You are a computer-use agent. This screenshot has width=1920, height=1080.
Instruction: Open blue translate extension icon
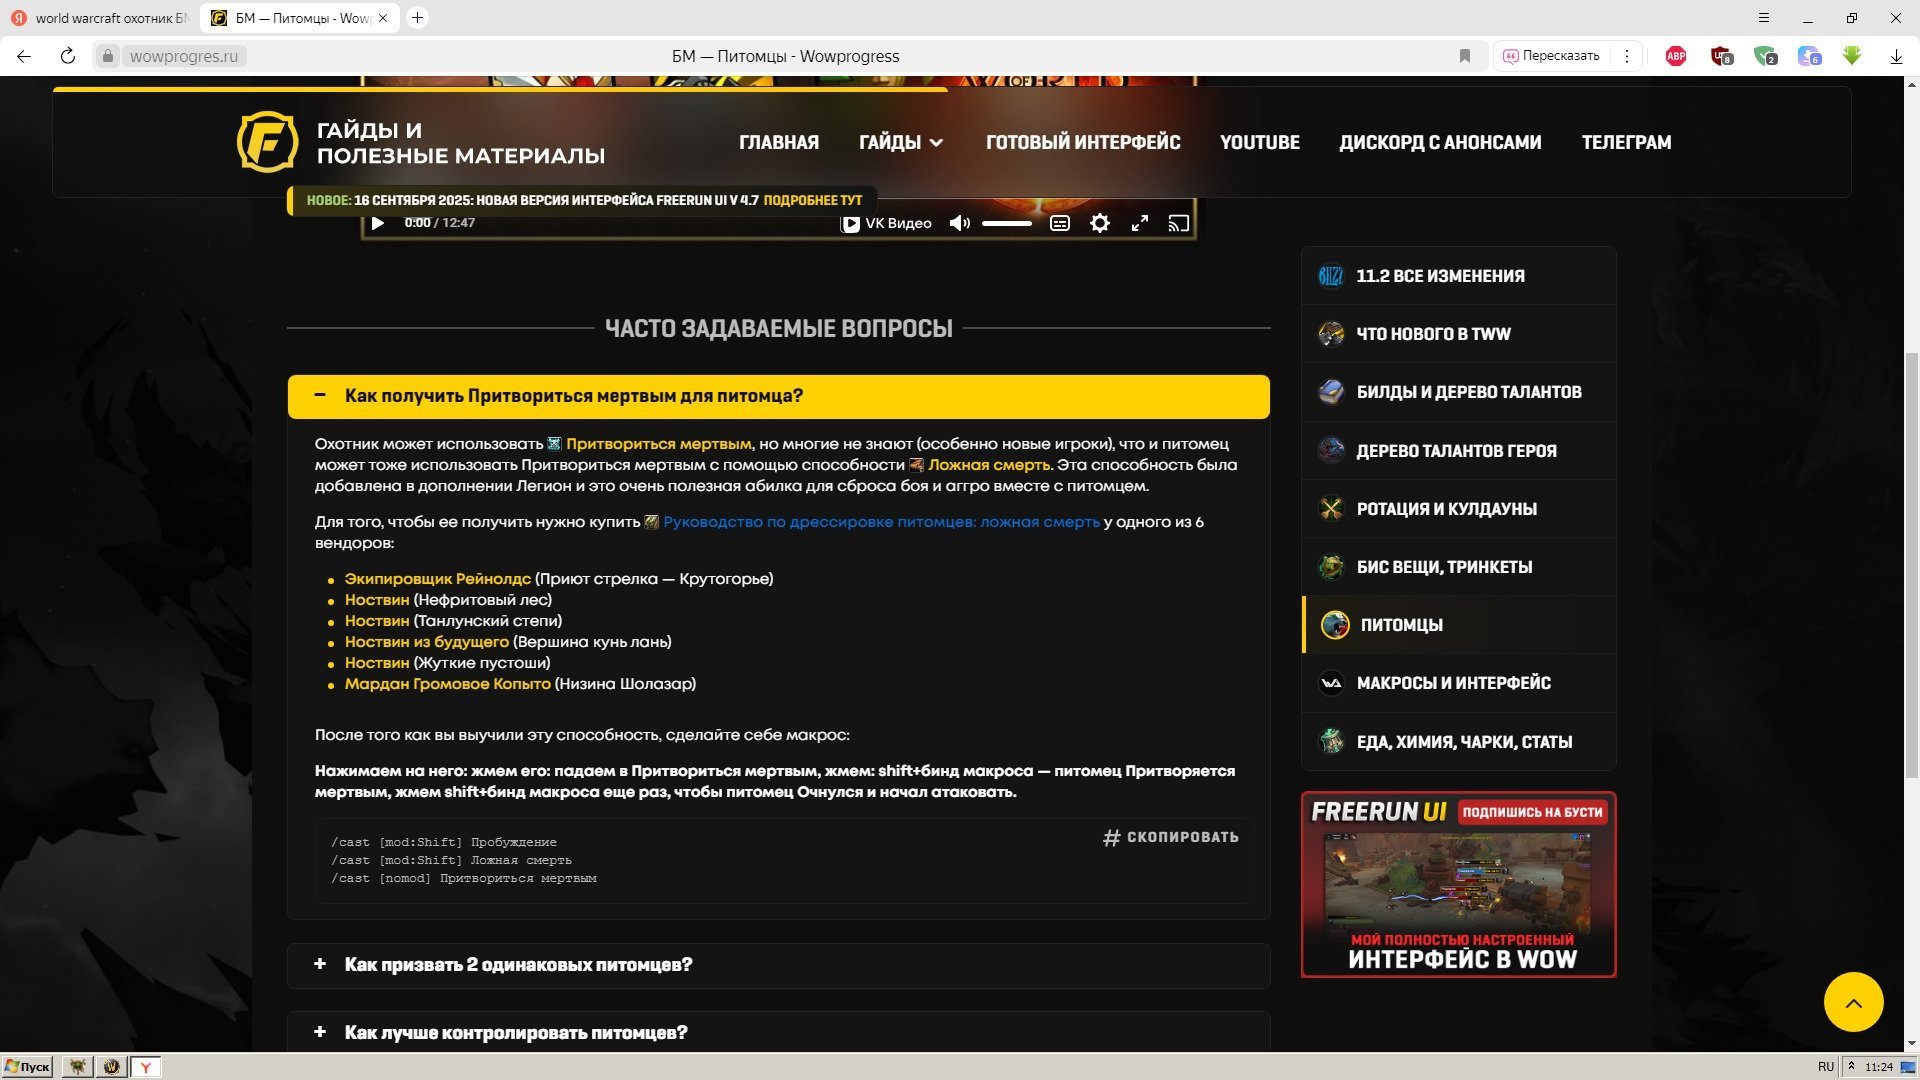1809,56
